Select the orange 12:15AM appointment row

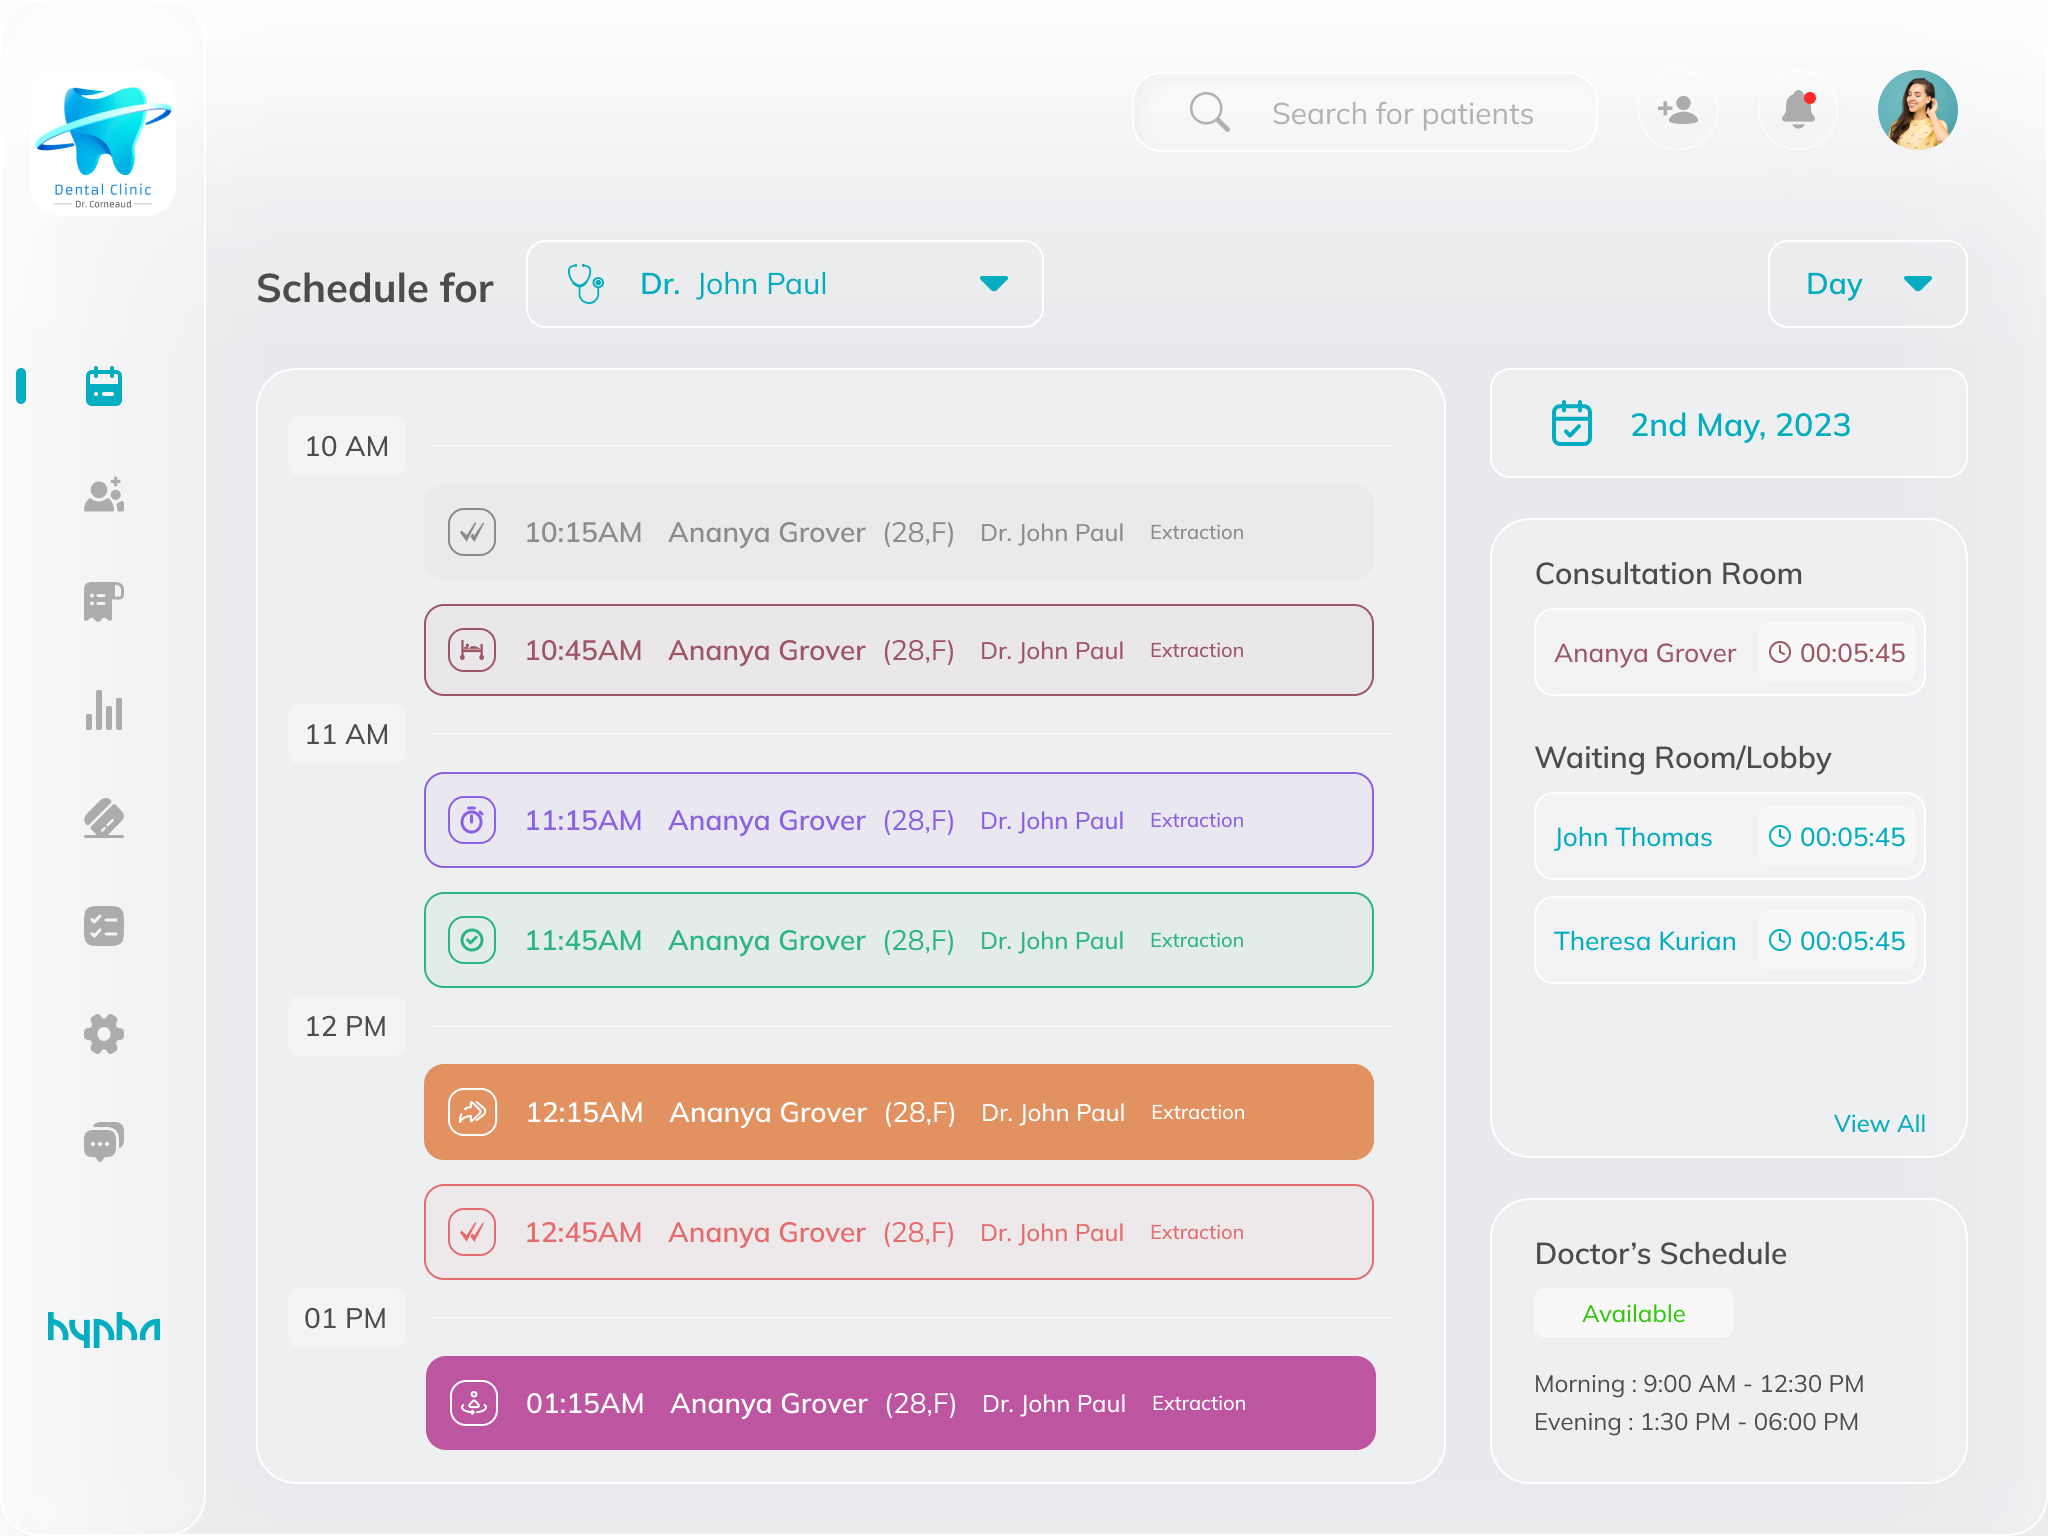tap(898, 1112)
